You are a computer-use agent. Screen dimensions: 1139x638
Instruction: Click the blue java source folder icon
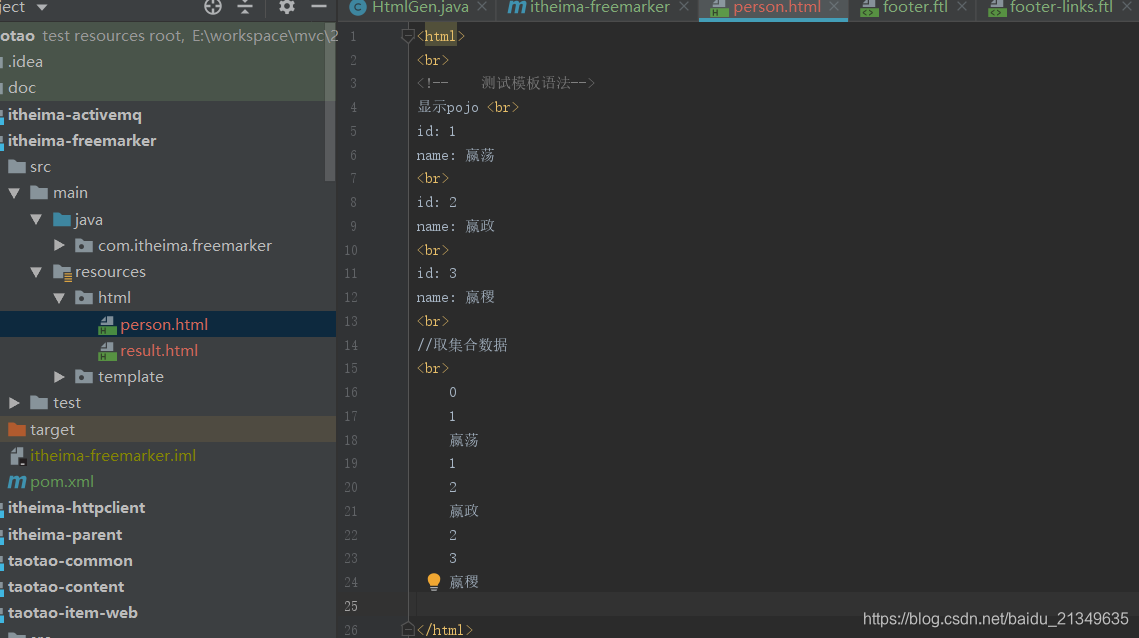click(x=62, y=219)
